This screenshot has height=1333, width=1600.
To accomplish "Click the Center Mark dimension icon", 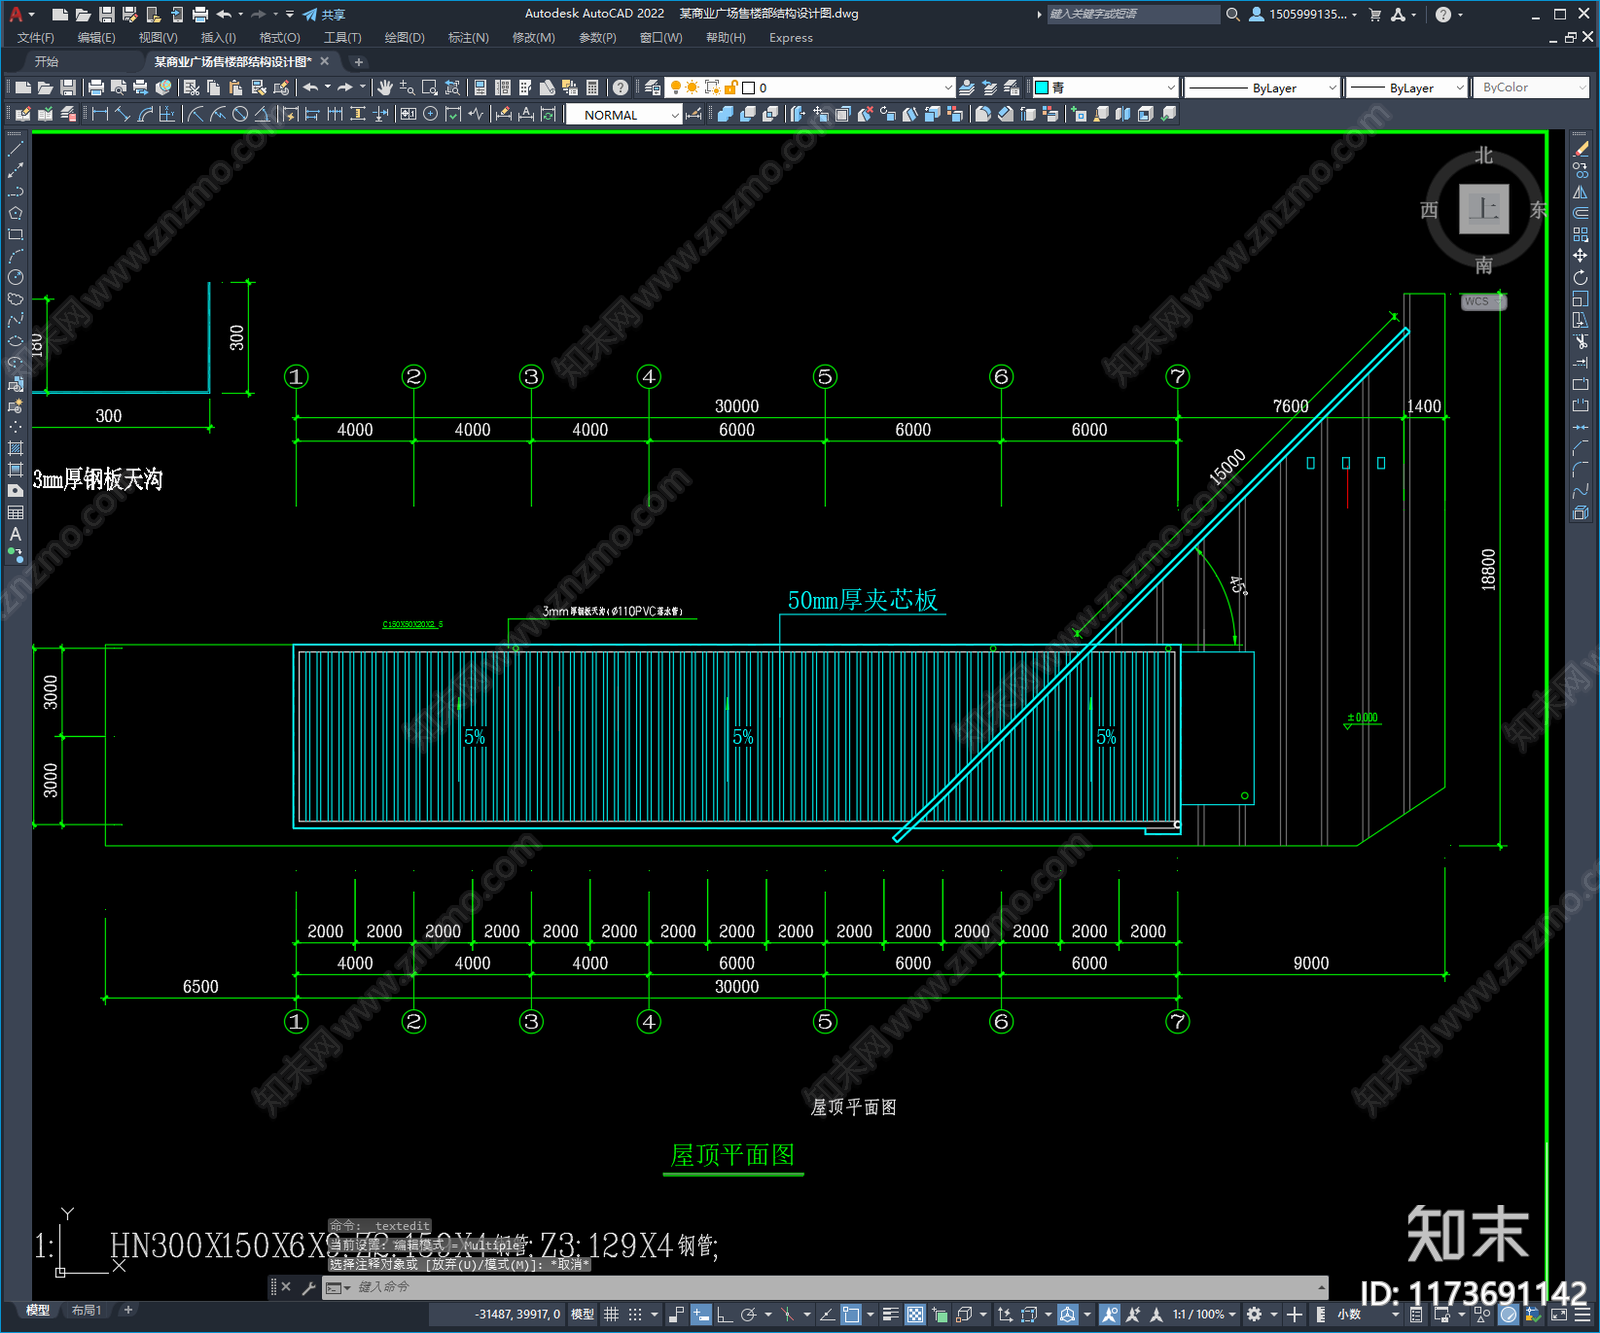I will (x=430, y=114).
